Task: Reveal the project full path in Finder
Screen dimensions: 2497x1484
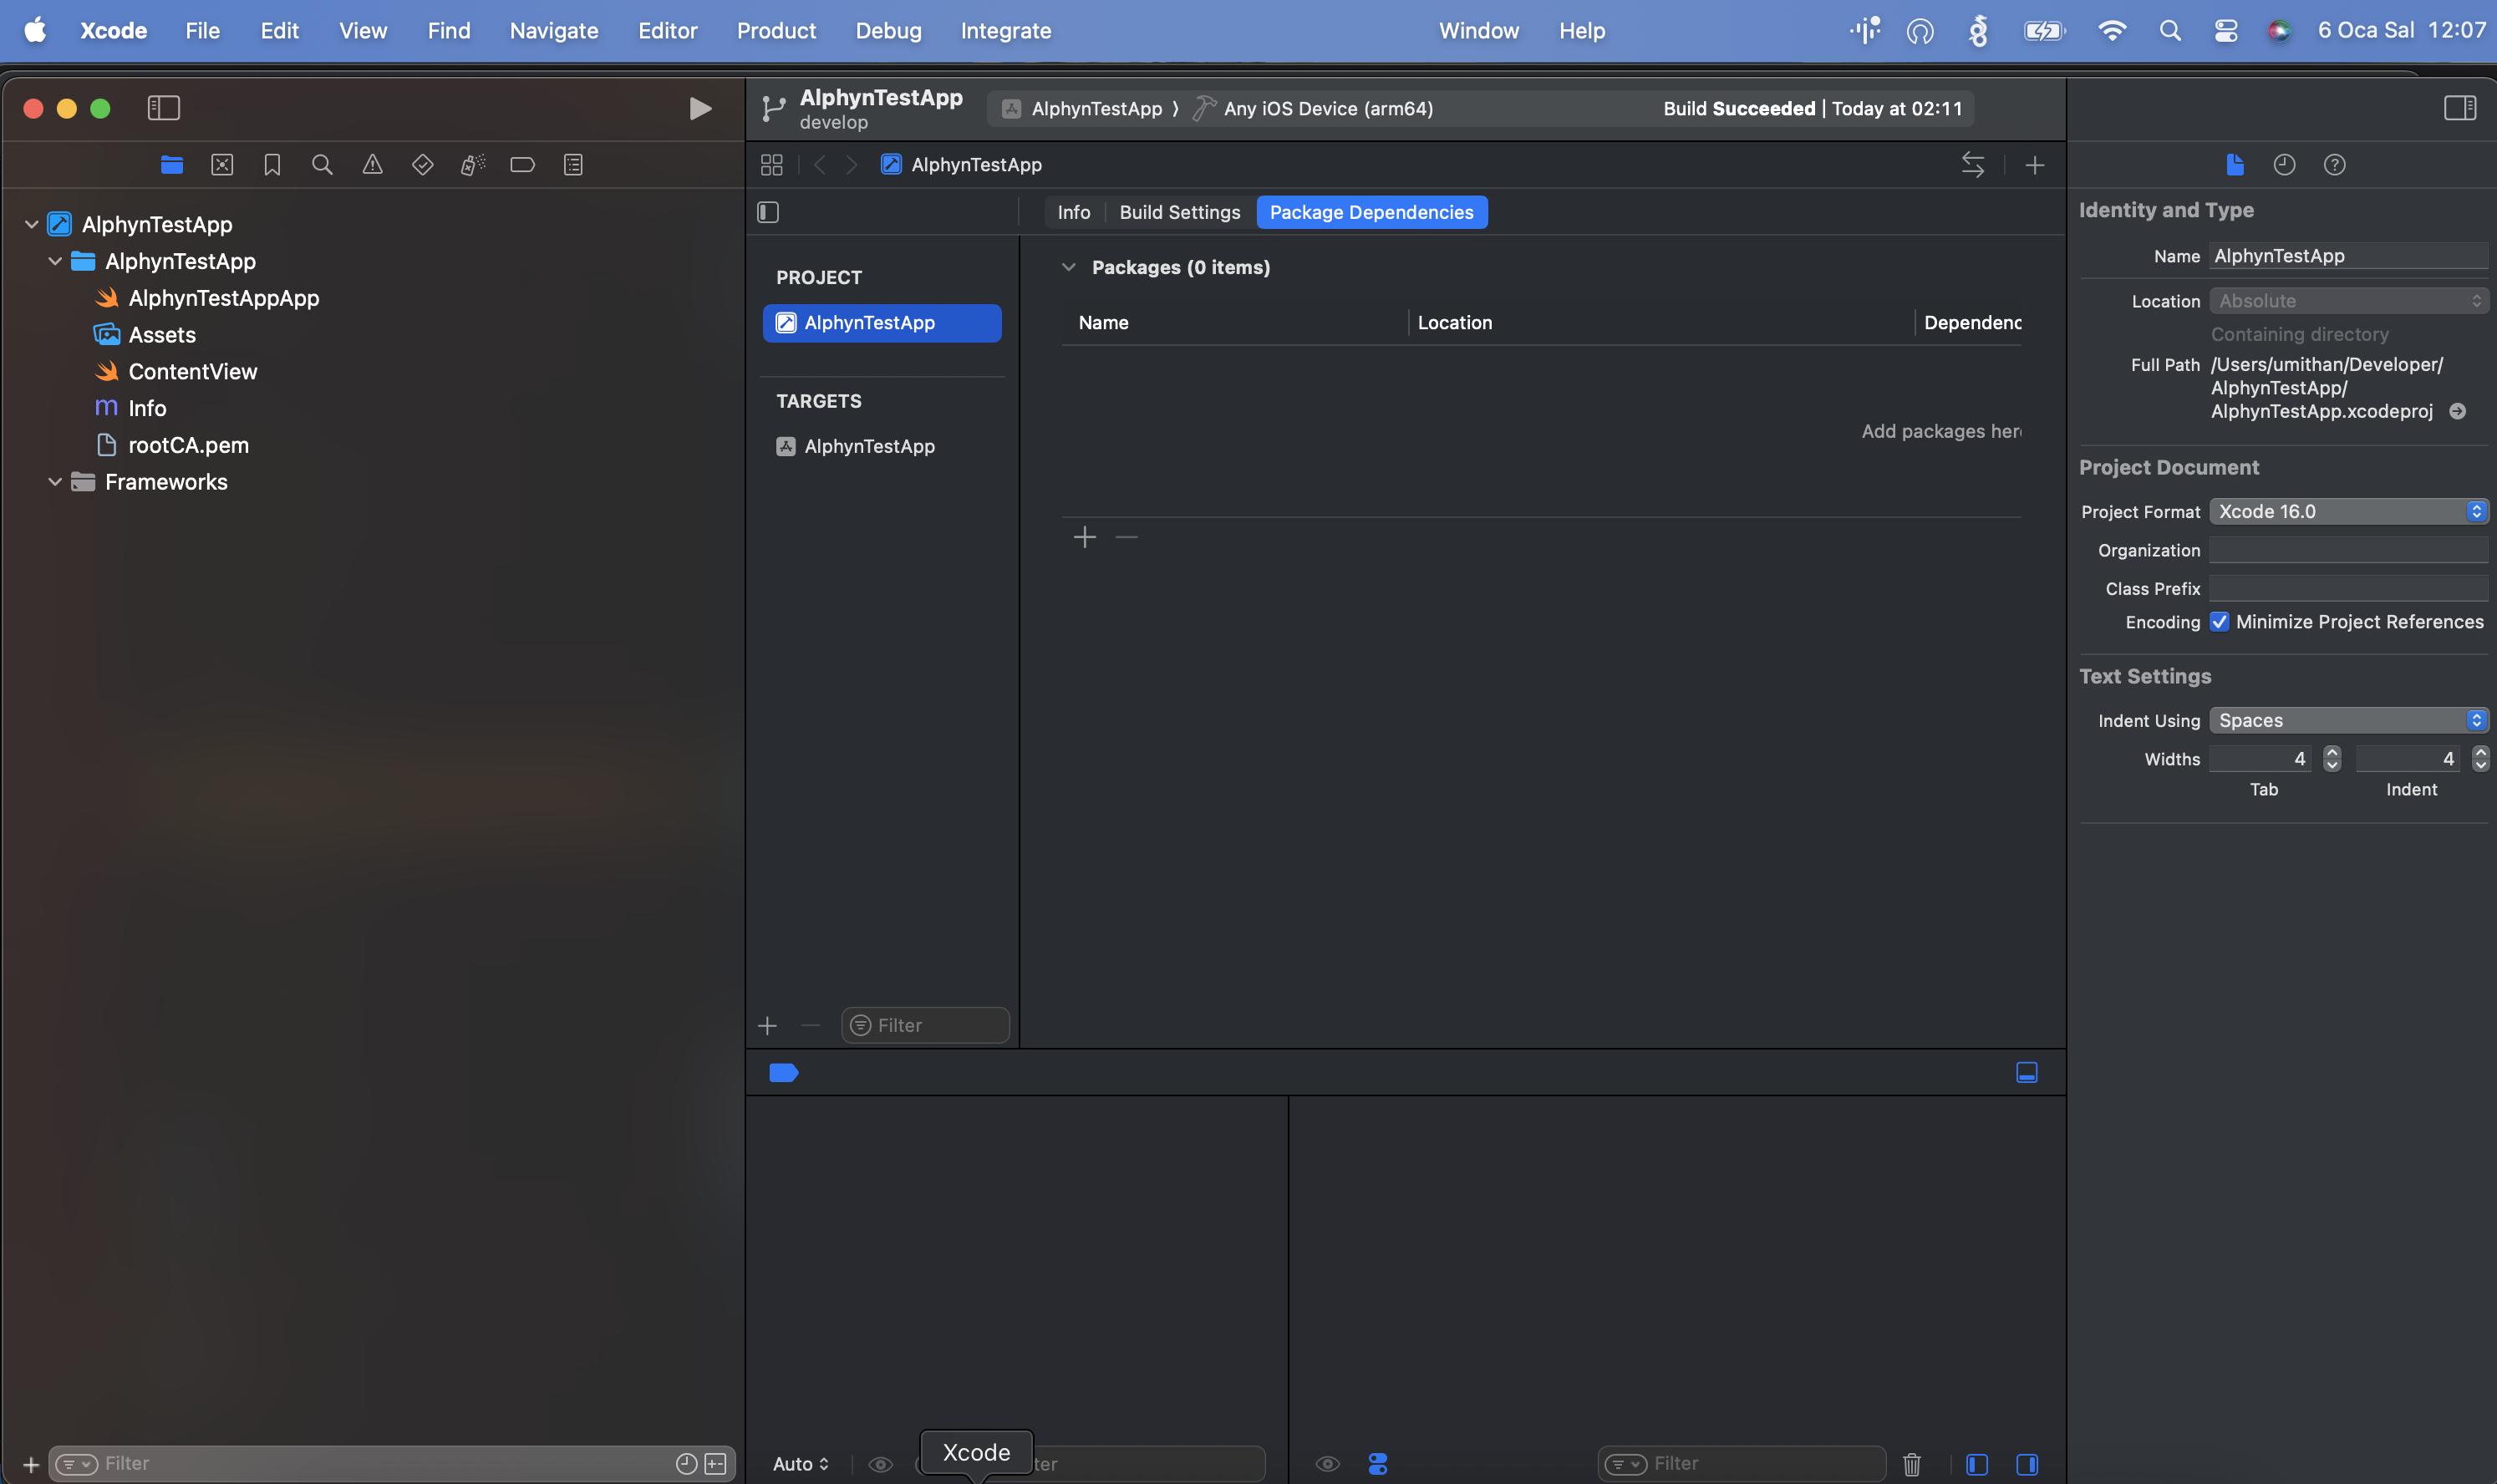Action: (x=2457, y=411)
